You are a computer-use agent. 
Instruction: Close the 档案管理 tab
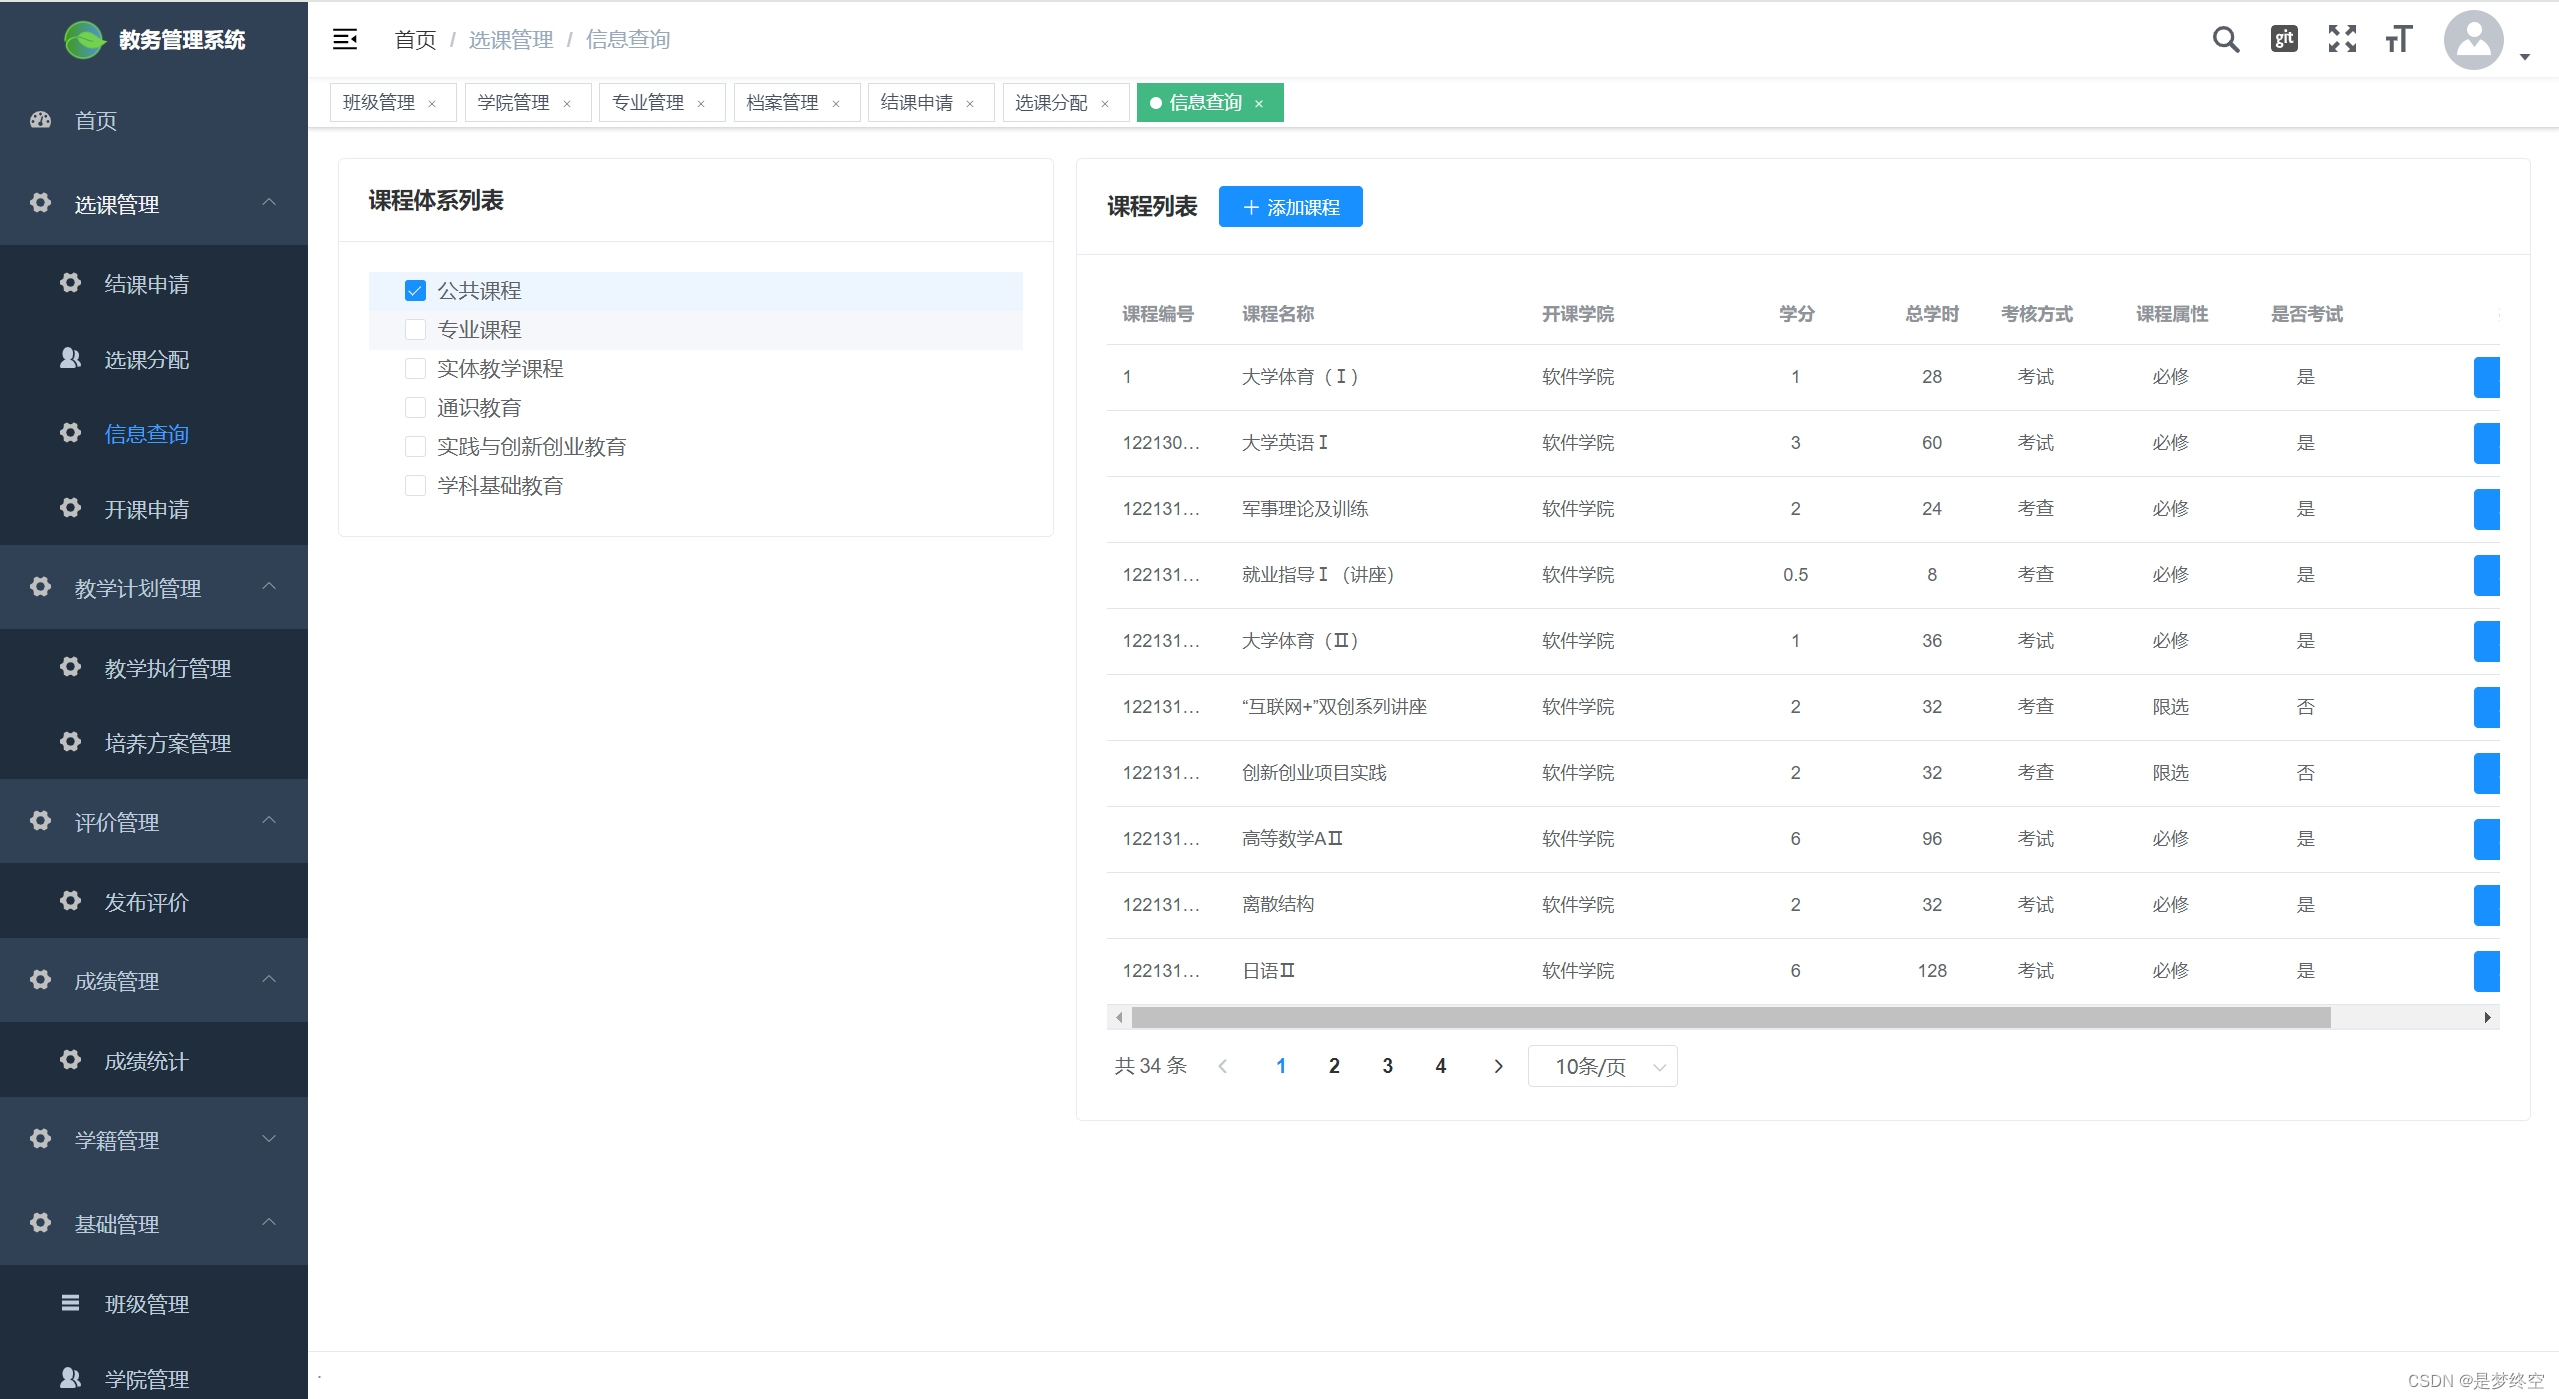pos(836,104)
